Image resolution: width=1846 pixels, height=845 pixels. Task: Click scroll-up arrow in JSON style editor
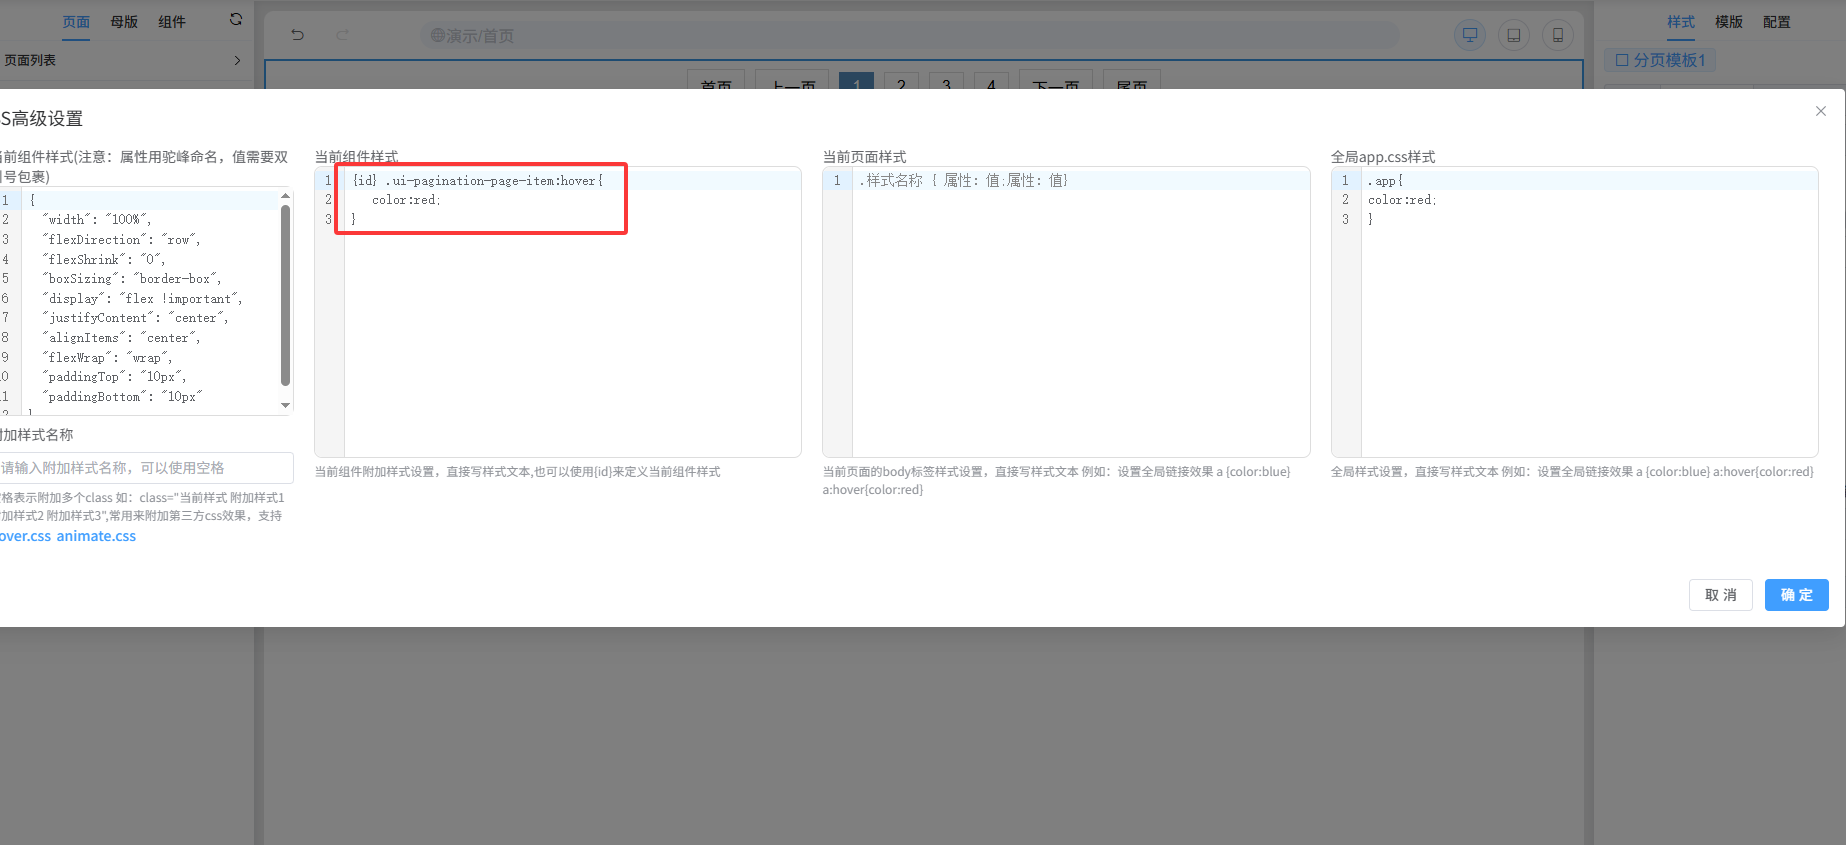[x=286, y=196]
